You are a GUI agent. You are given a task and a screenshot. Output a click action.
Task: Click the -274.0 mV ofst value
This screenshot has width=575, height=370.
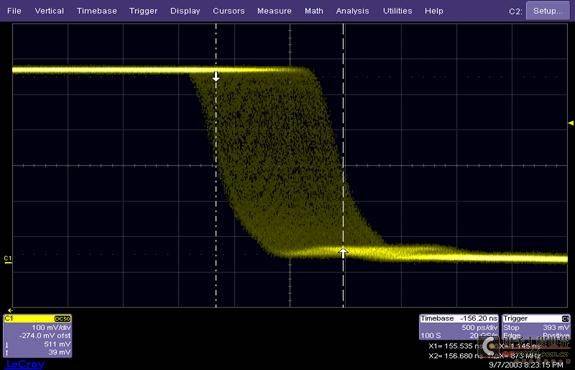[x=45, y=335]
